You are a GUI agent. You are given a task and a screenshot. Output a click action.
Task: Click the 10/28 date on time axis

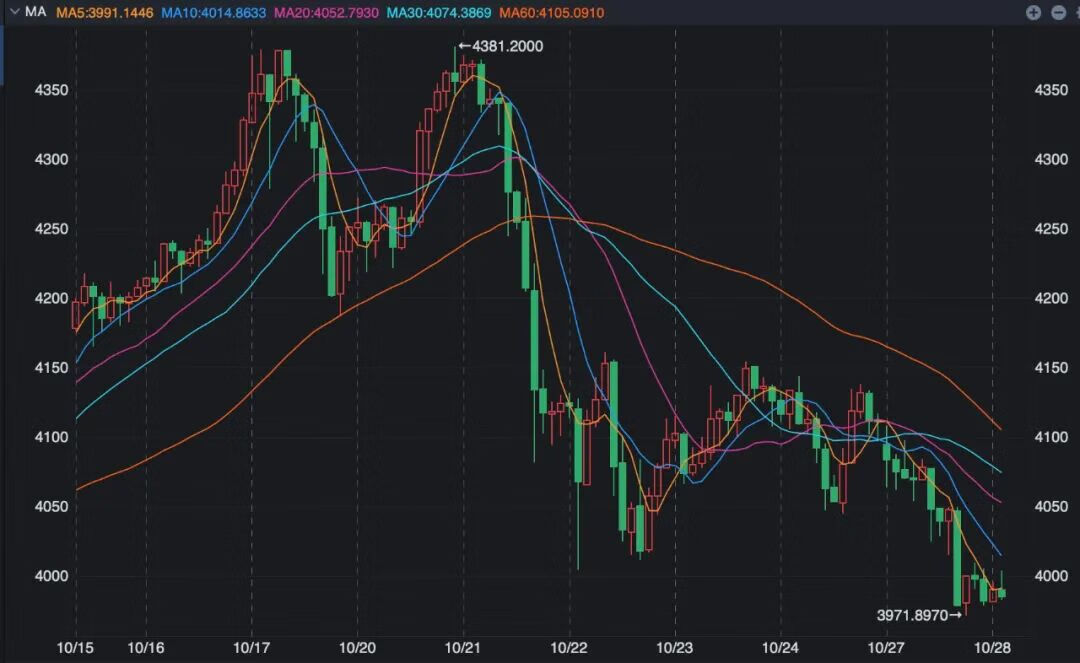pos(992,648)
